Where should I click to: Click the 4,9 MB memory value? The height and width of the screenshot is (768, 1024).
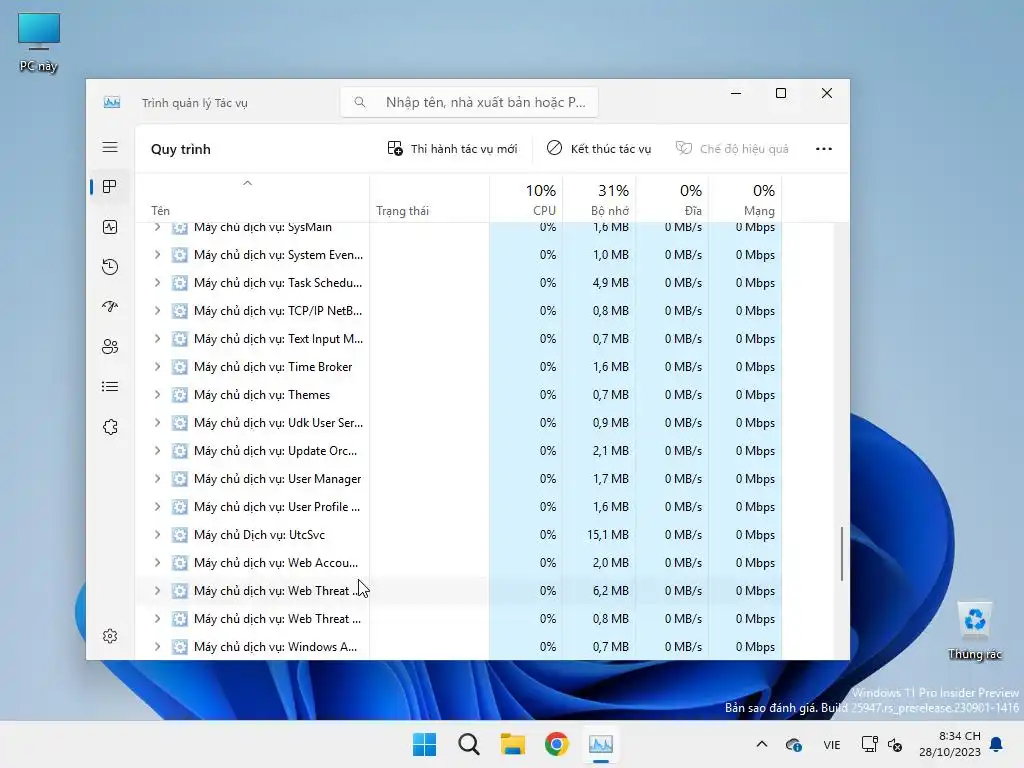[611, 283]
